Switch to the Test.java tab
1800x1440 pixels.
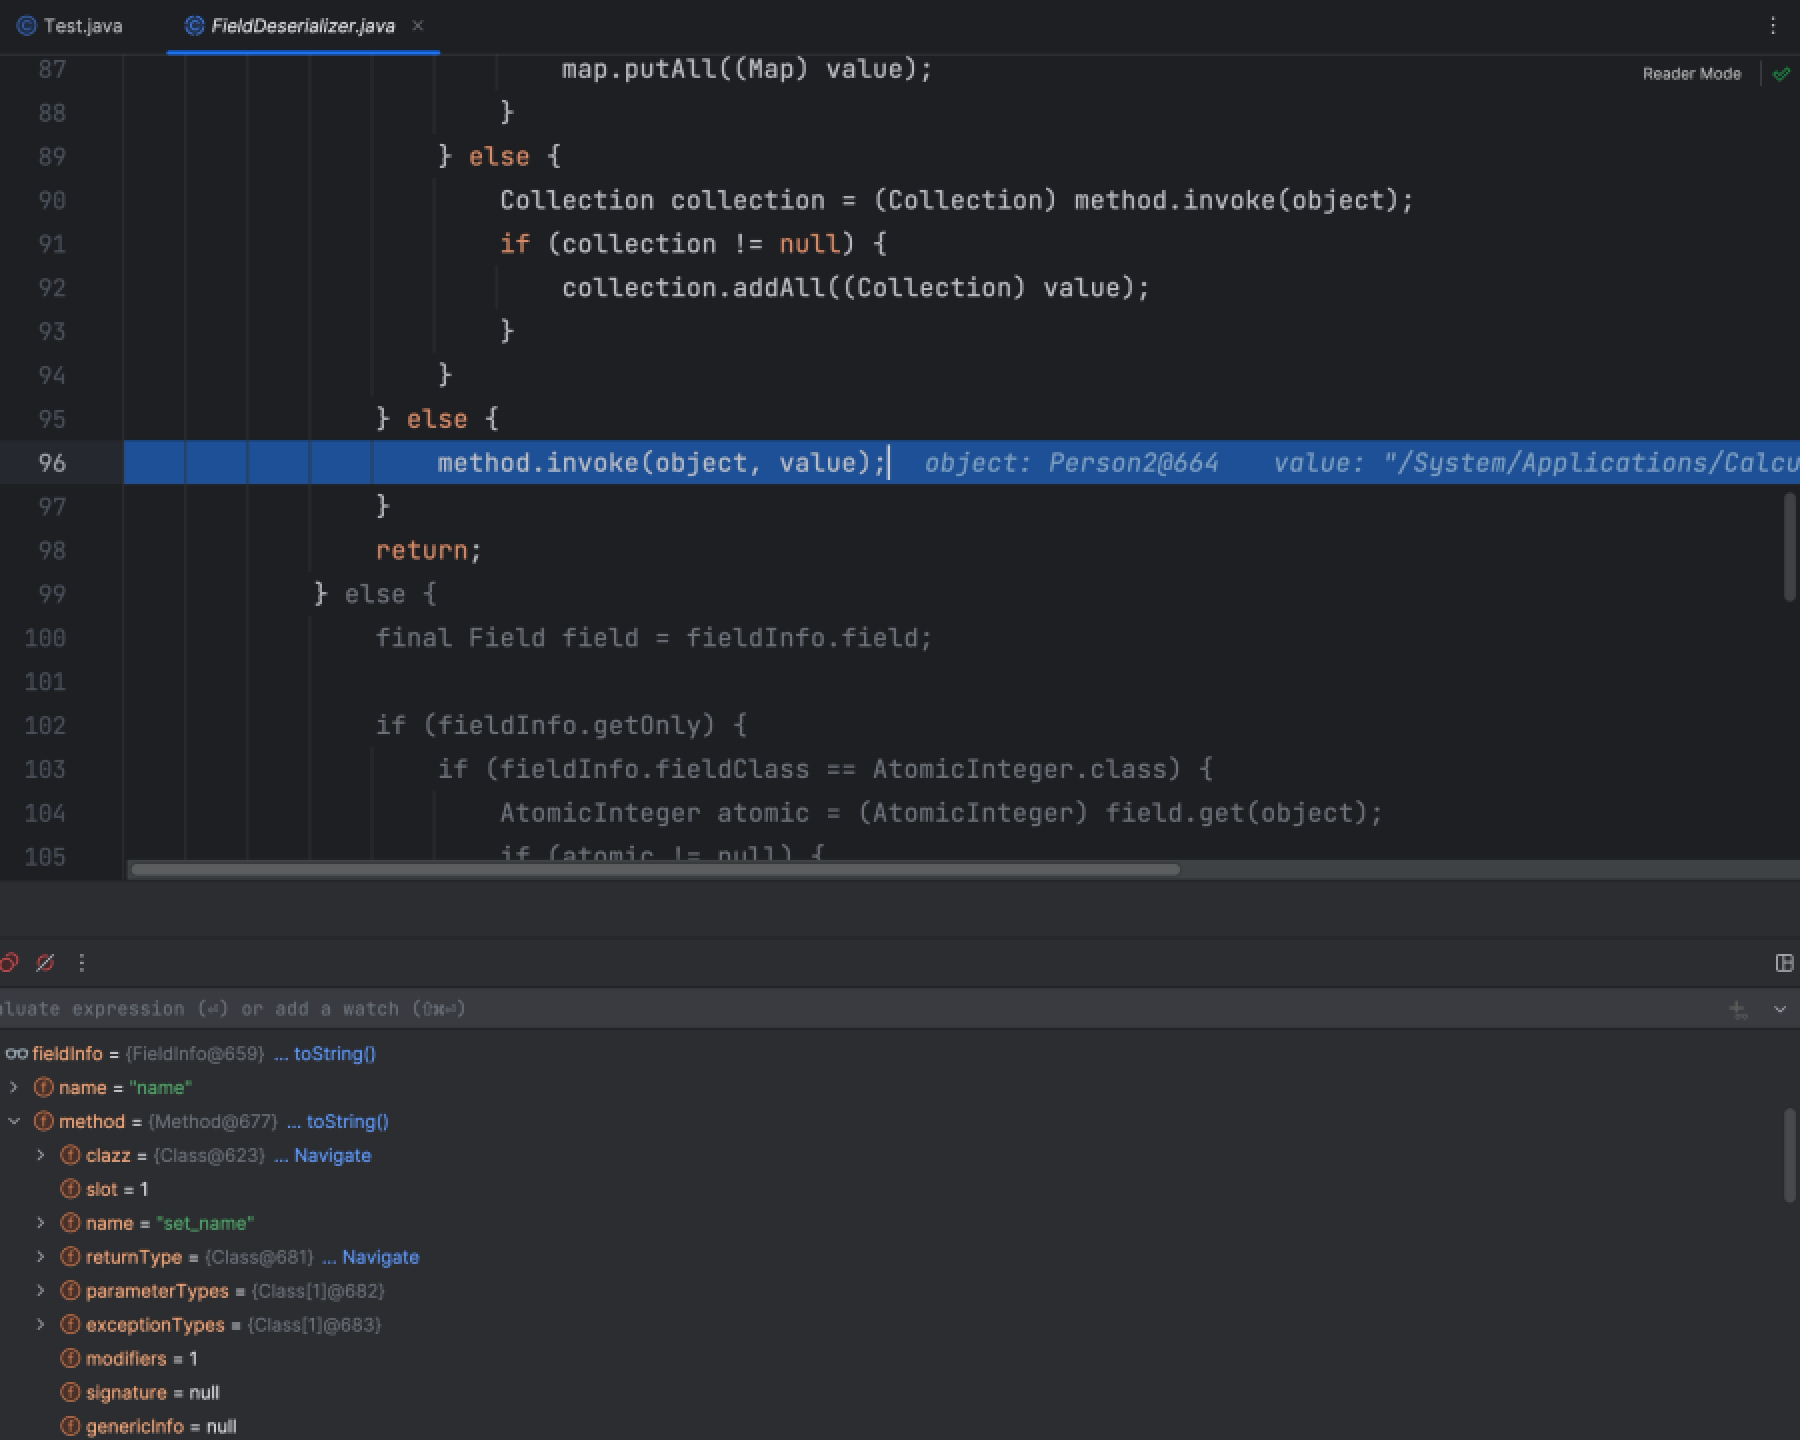coord(70,26)
